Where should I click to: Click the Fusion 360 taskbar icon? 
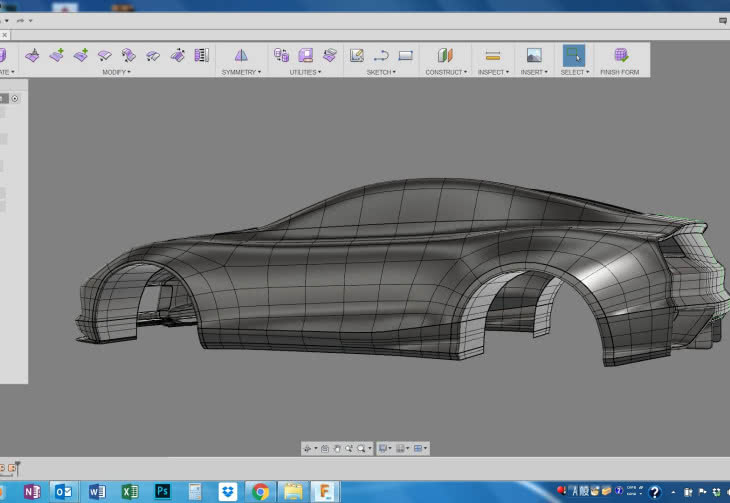(x=325, y=491)
